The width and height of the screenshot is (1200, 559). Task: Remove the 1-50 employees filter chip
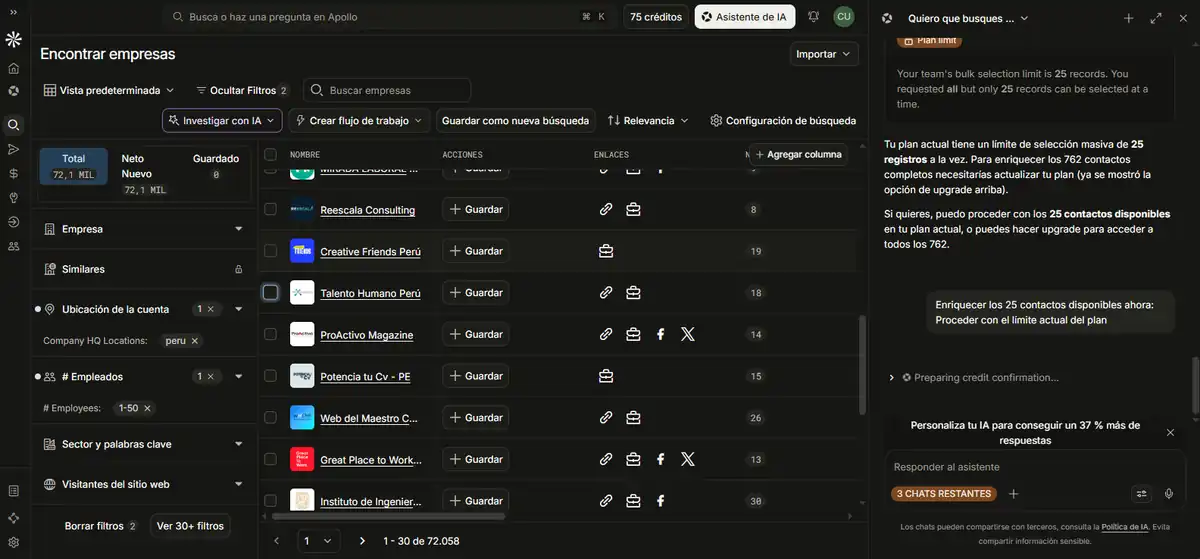point(147,408)
